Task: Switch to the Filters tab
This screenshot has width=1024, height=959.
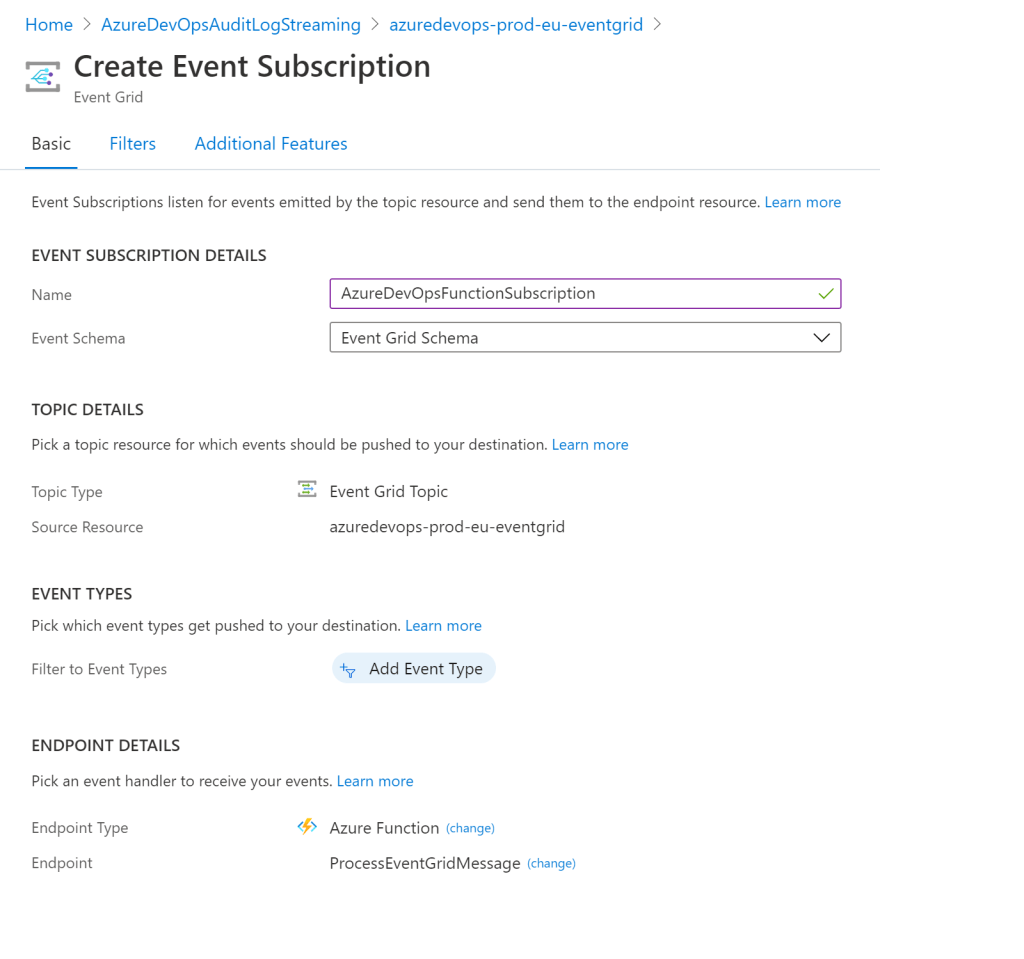Action: (132, 144)
